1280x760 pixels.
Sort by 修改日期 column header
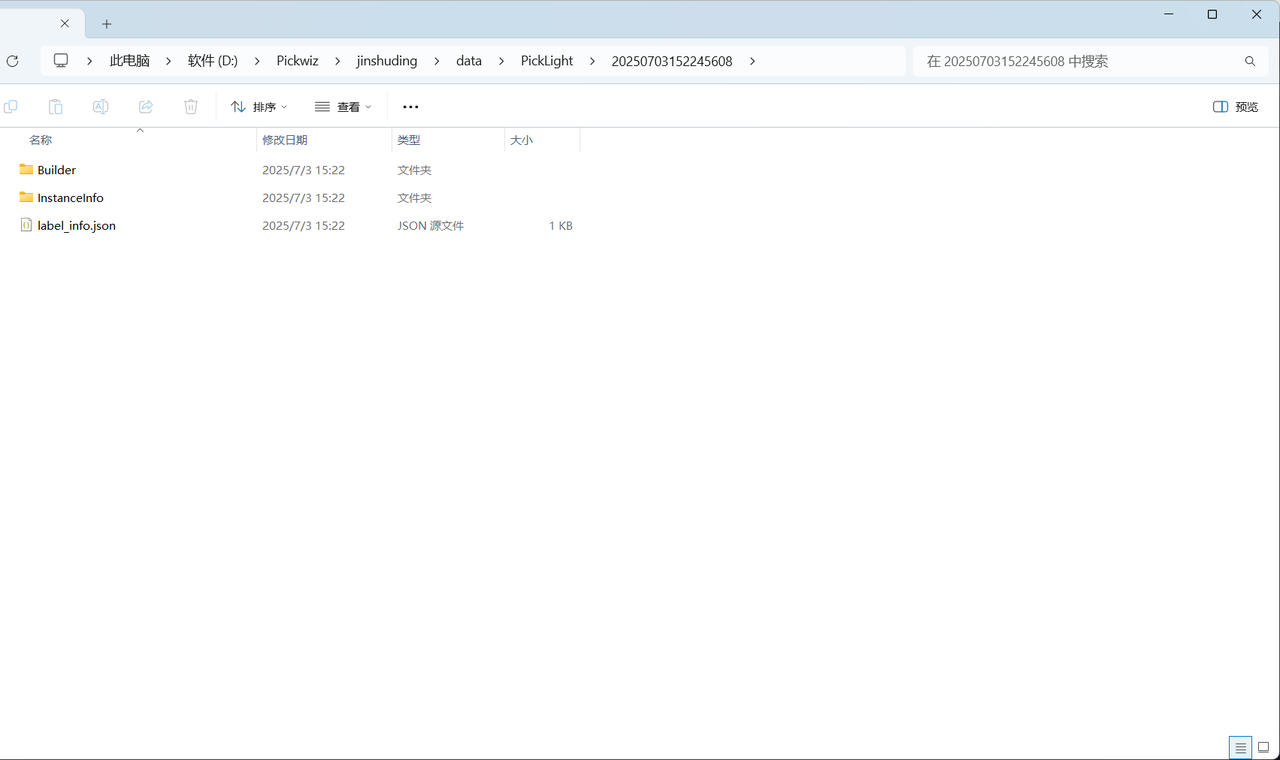pos(285,140)
